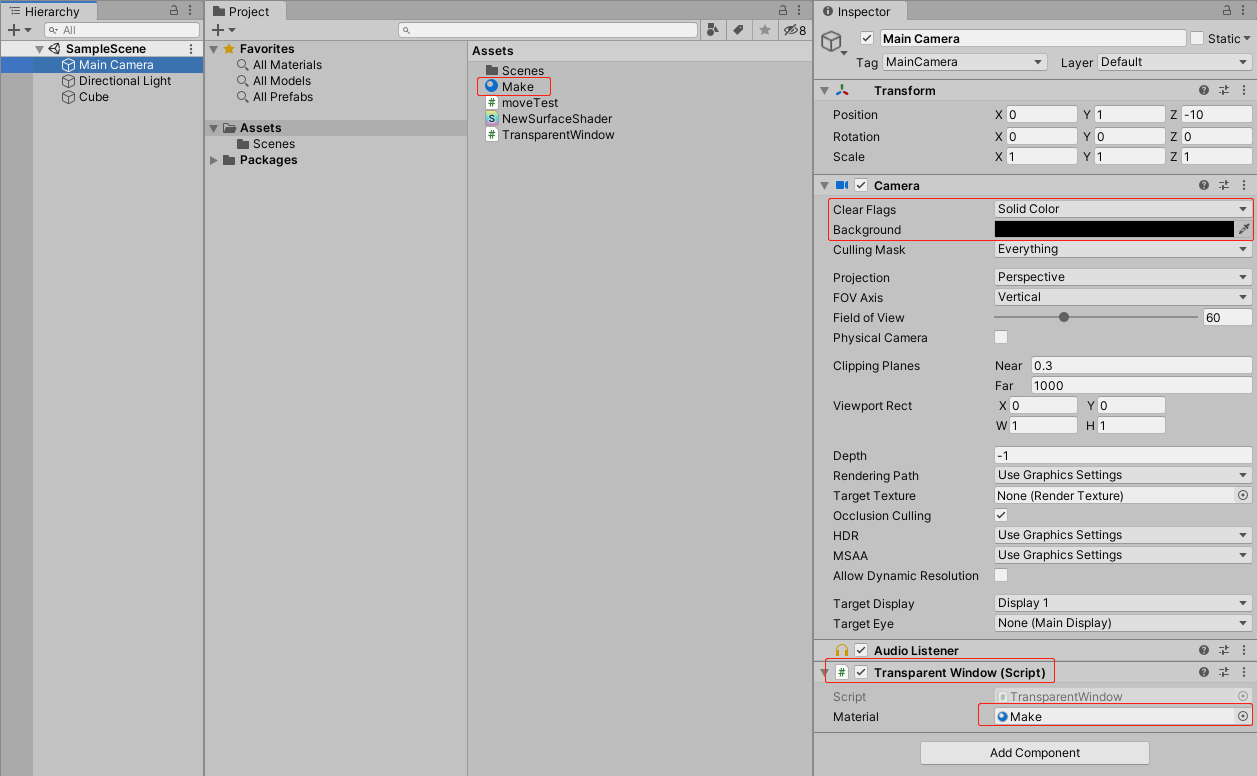The width and height of the screenshot is (1257, 776).
Task: Click the Project panel lock icon
Action: pos(784,10)
